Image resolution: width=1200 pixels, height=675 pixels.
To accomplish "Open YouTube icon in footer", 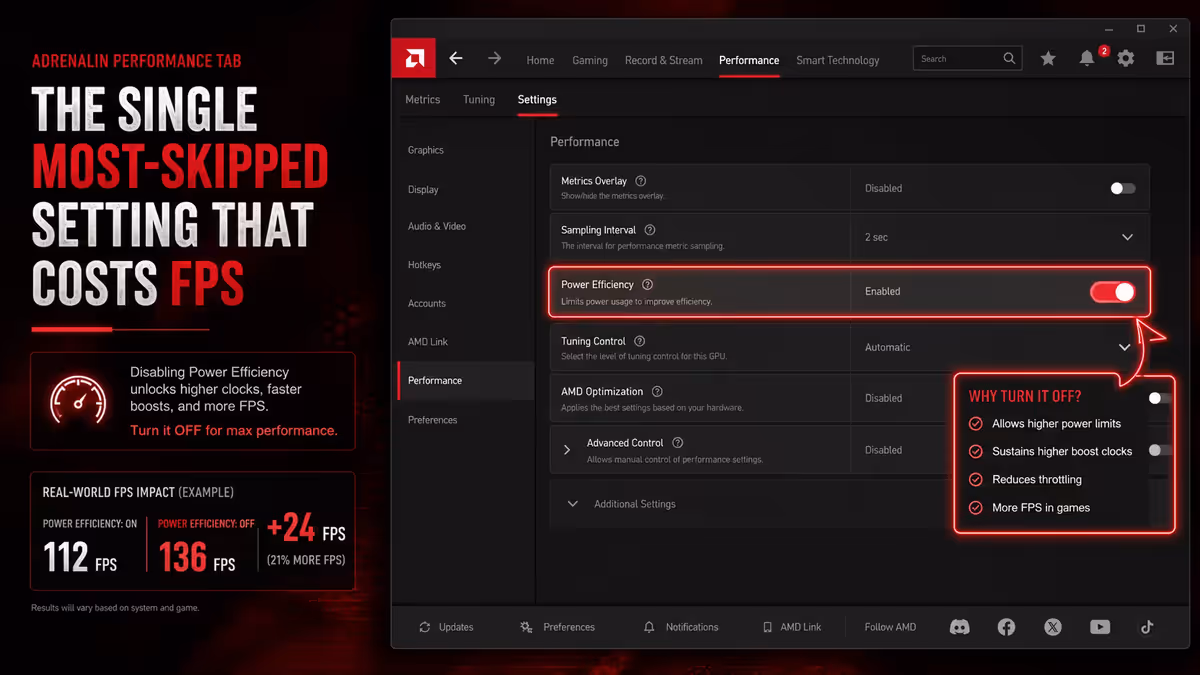I will (x=1100, y=627).
